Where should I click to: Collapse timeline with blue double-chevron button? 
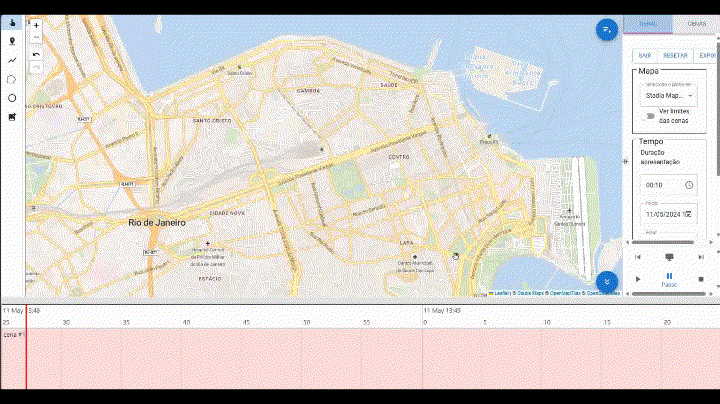606,282
